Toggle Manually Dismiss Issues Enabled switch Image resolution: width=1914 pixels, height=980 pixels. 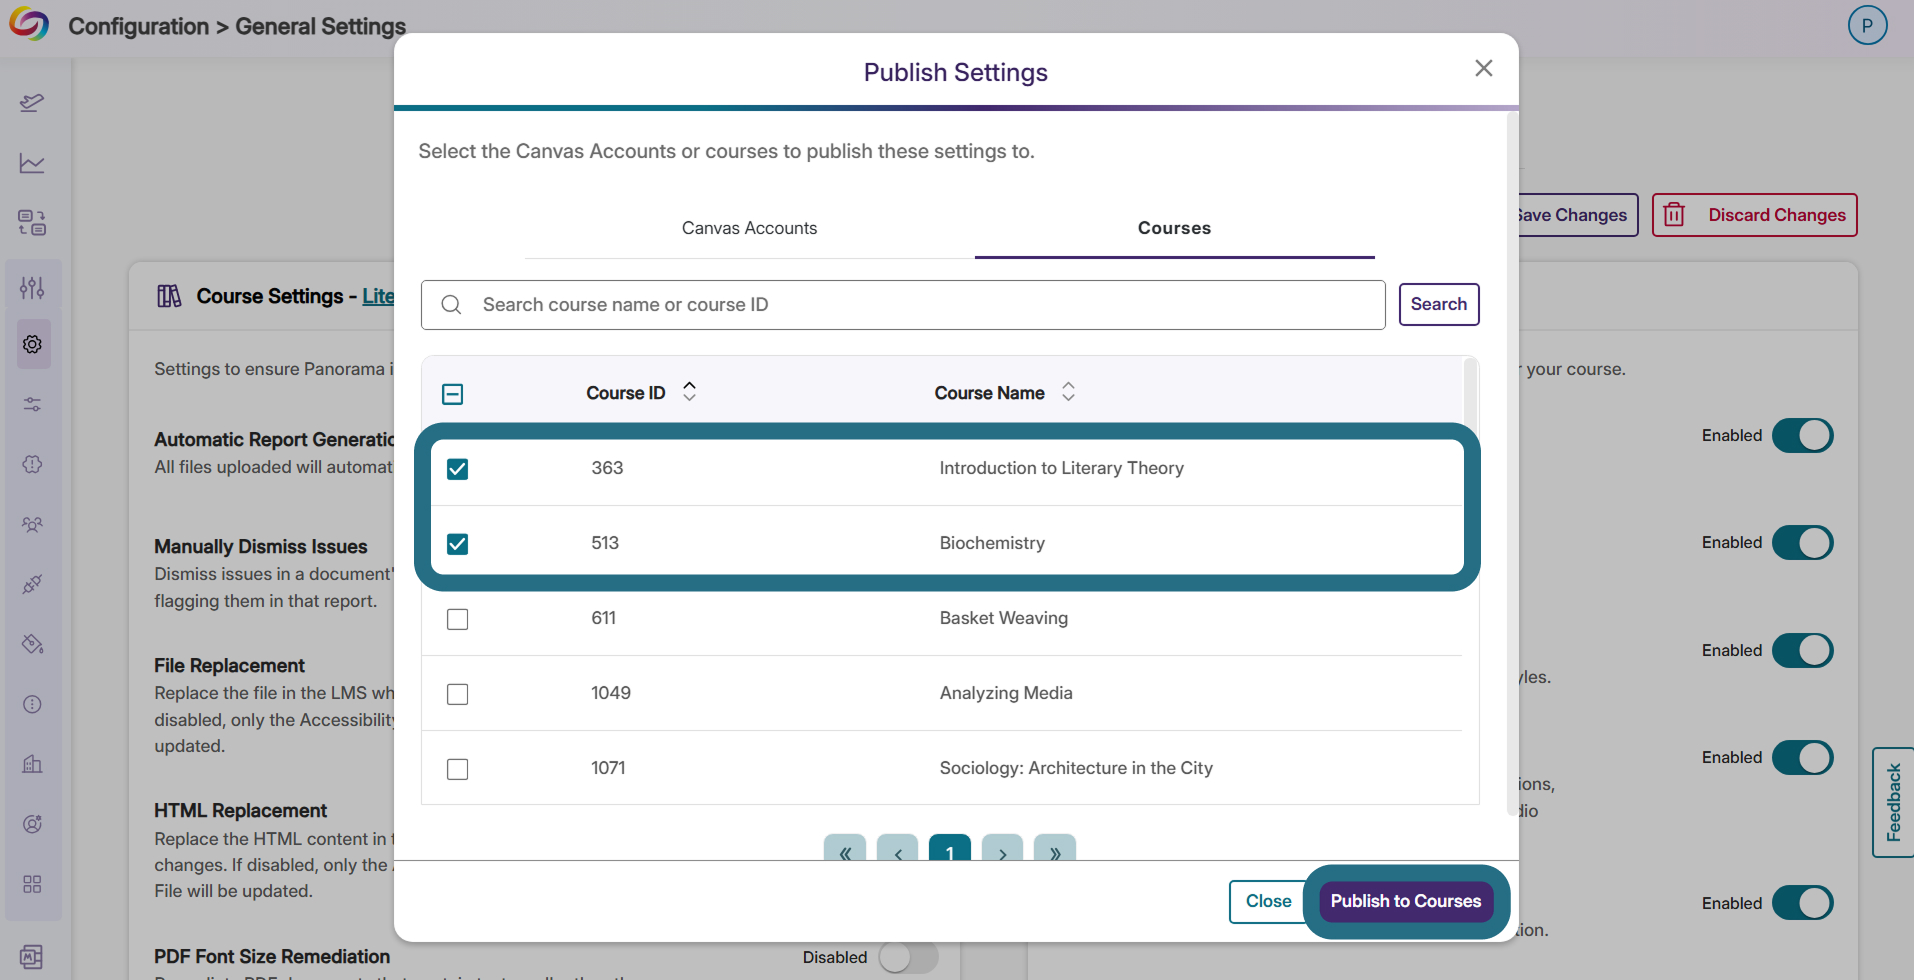(x=1802, y=543)
